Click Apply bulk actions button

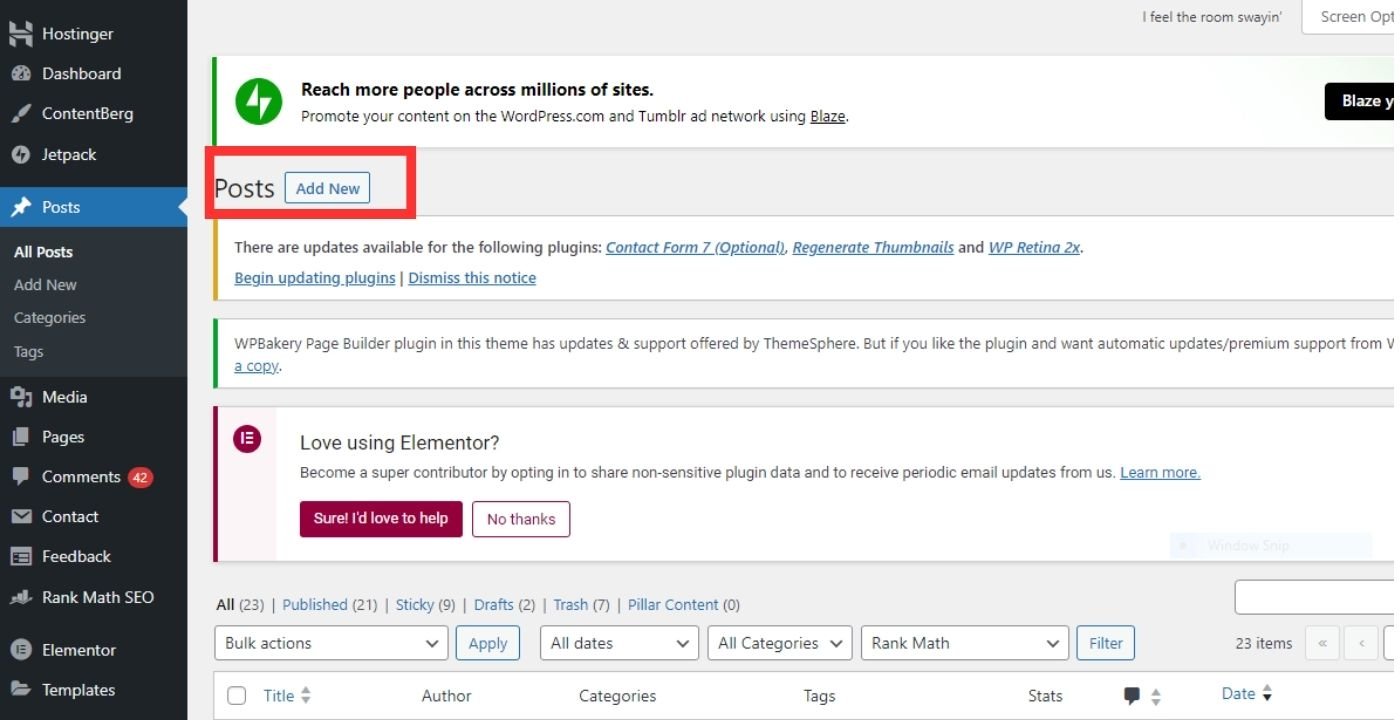(x=488, y=643)
